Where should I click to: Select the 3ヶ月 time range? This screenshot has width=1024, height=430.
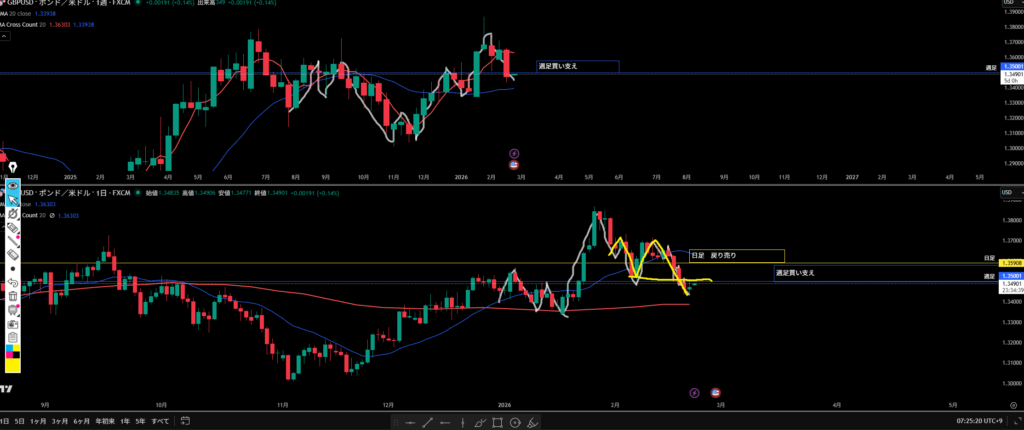[x=60, y=422]
